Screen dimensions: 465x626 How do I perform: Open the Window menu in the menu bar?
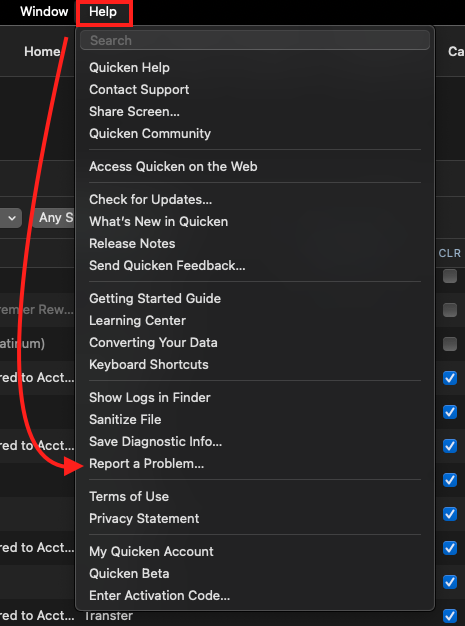tap(44, 12)
